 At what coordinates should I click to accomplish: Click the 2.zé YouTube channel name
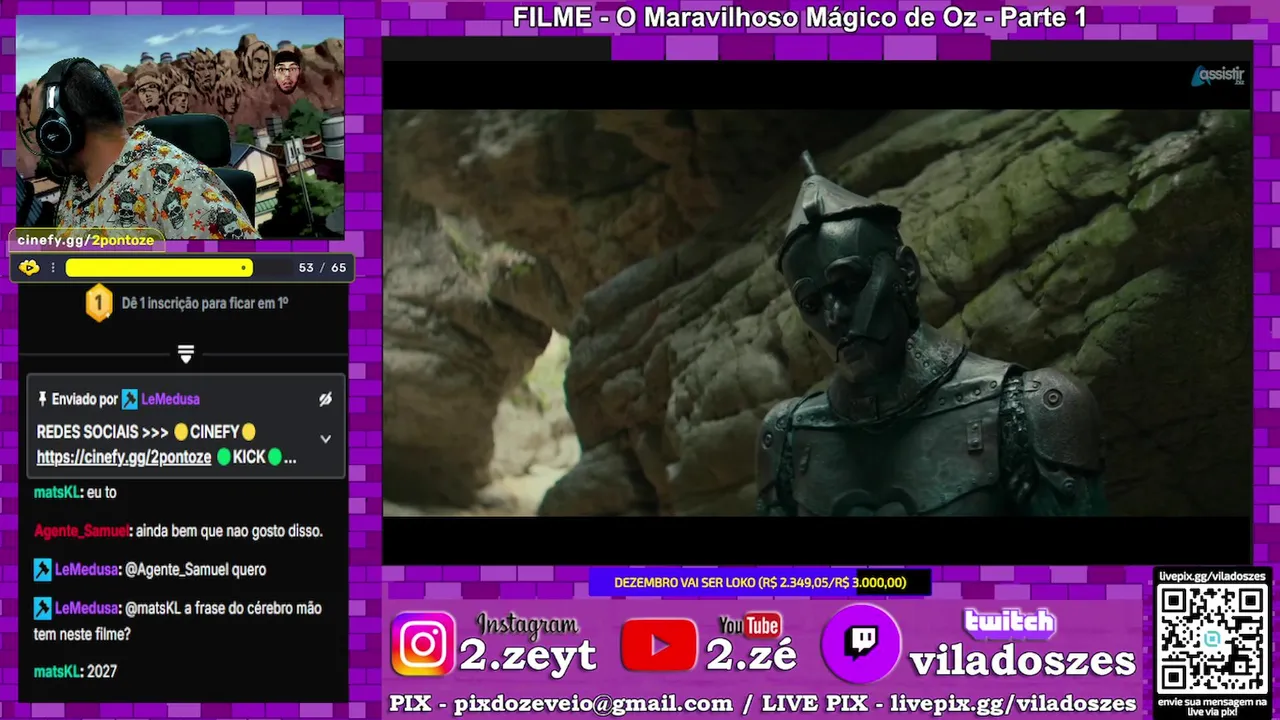click(x=751, y=656)
